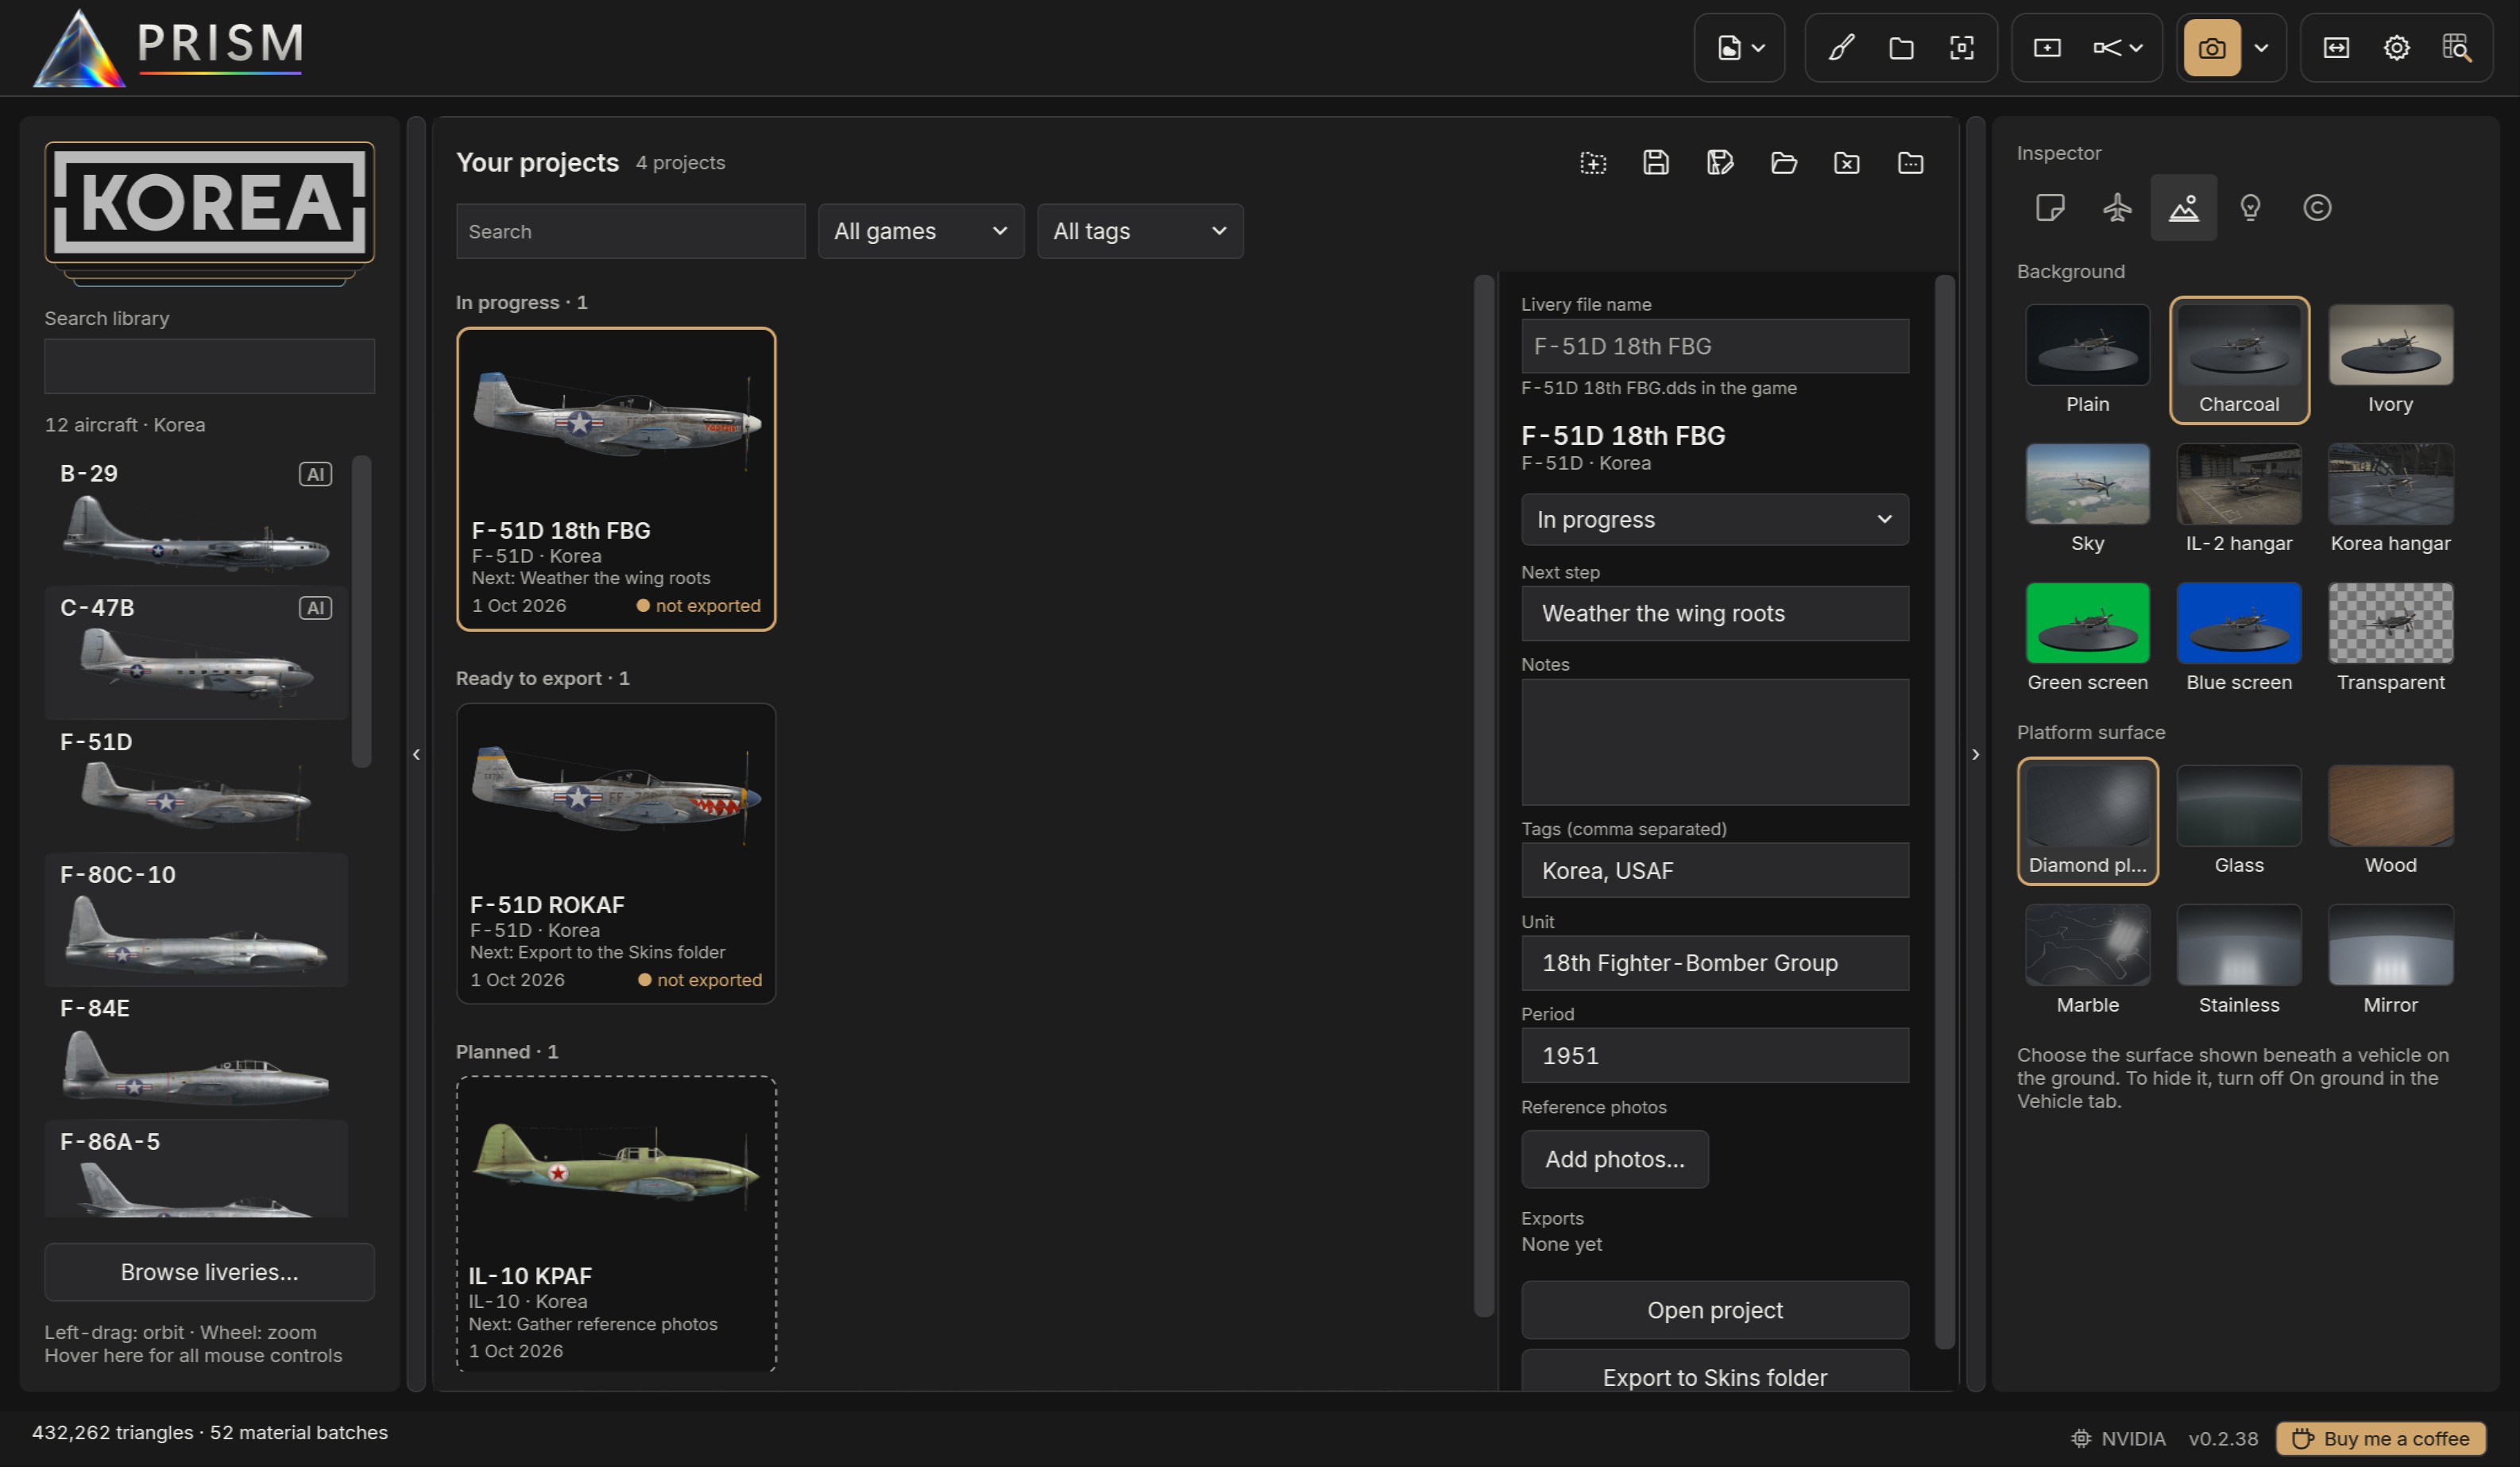Click the Add photos button
Image resolution: width=2520 pixels, height=1467 pixels.
[x=1615, y=1160]
